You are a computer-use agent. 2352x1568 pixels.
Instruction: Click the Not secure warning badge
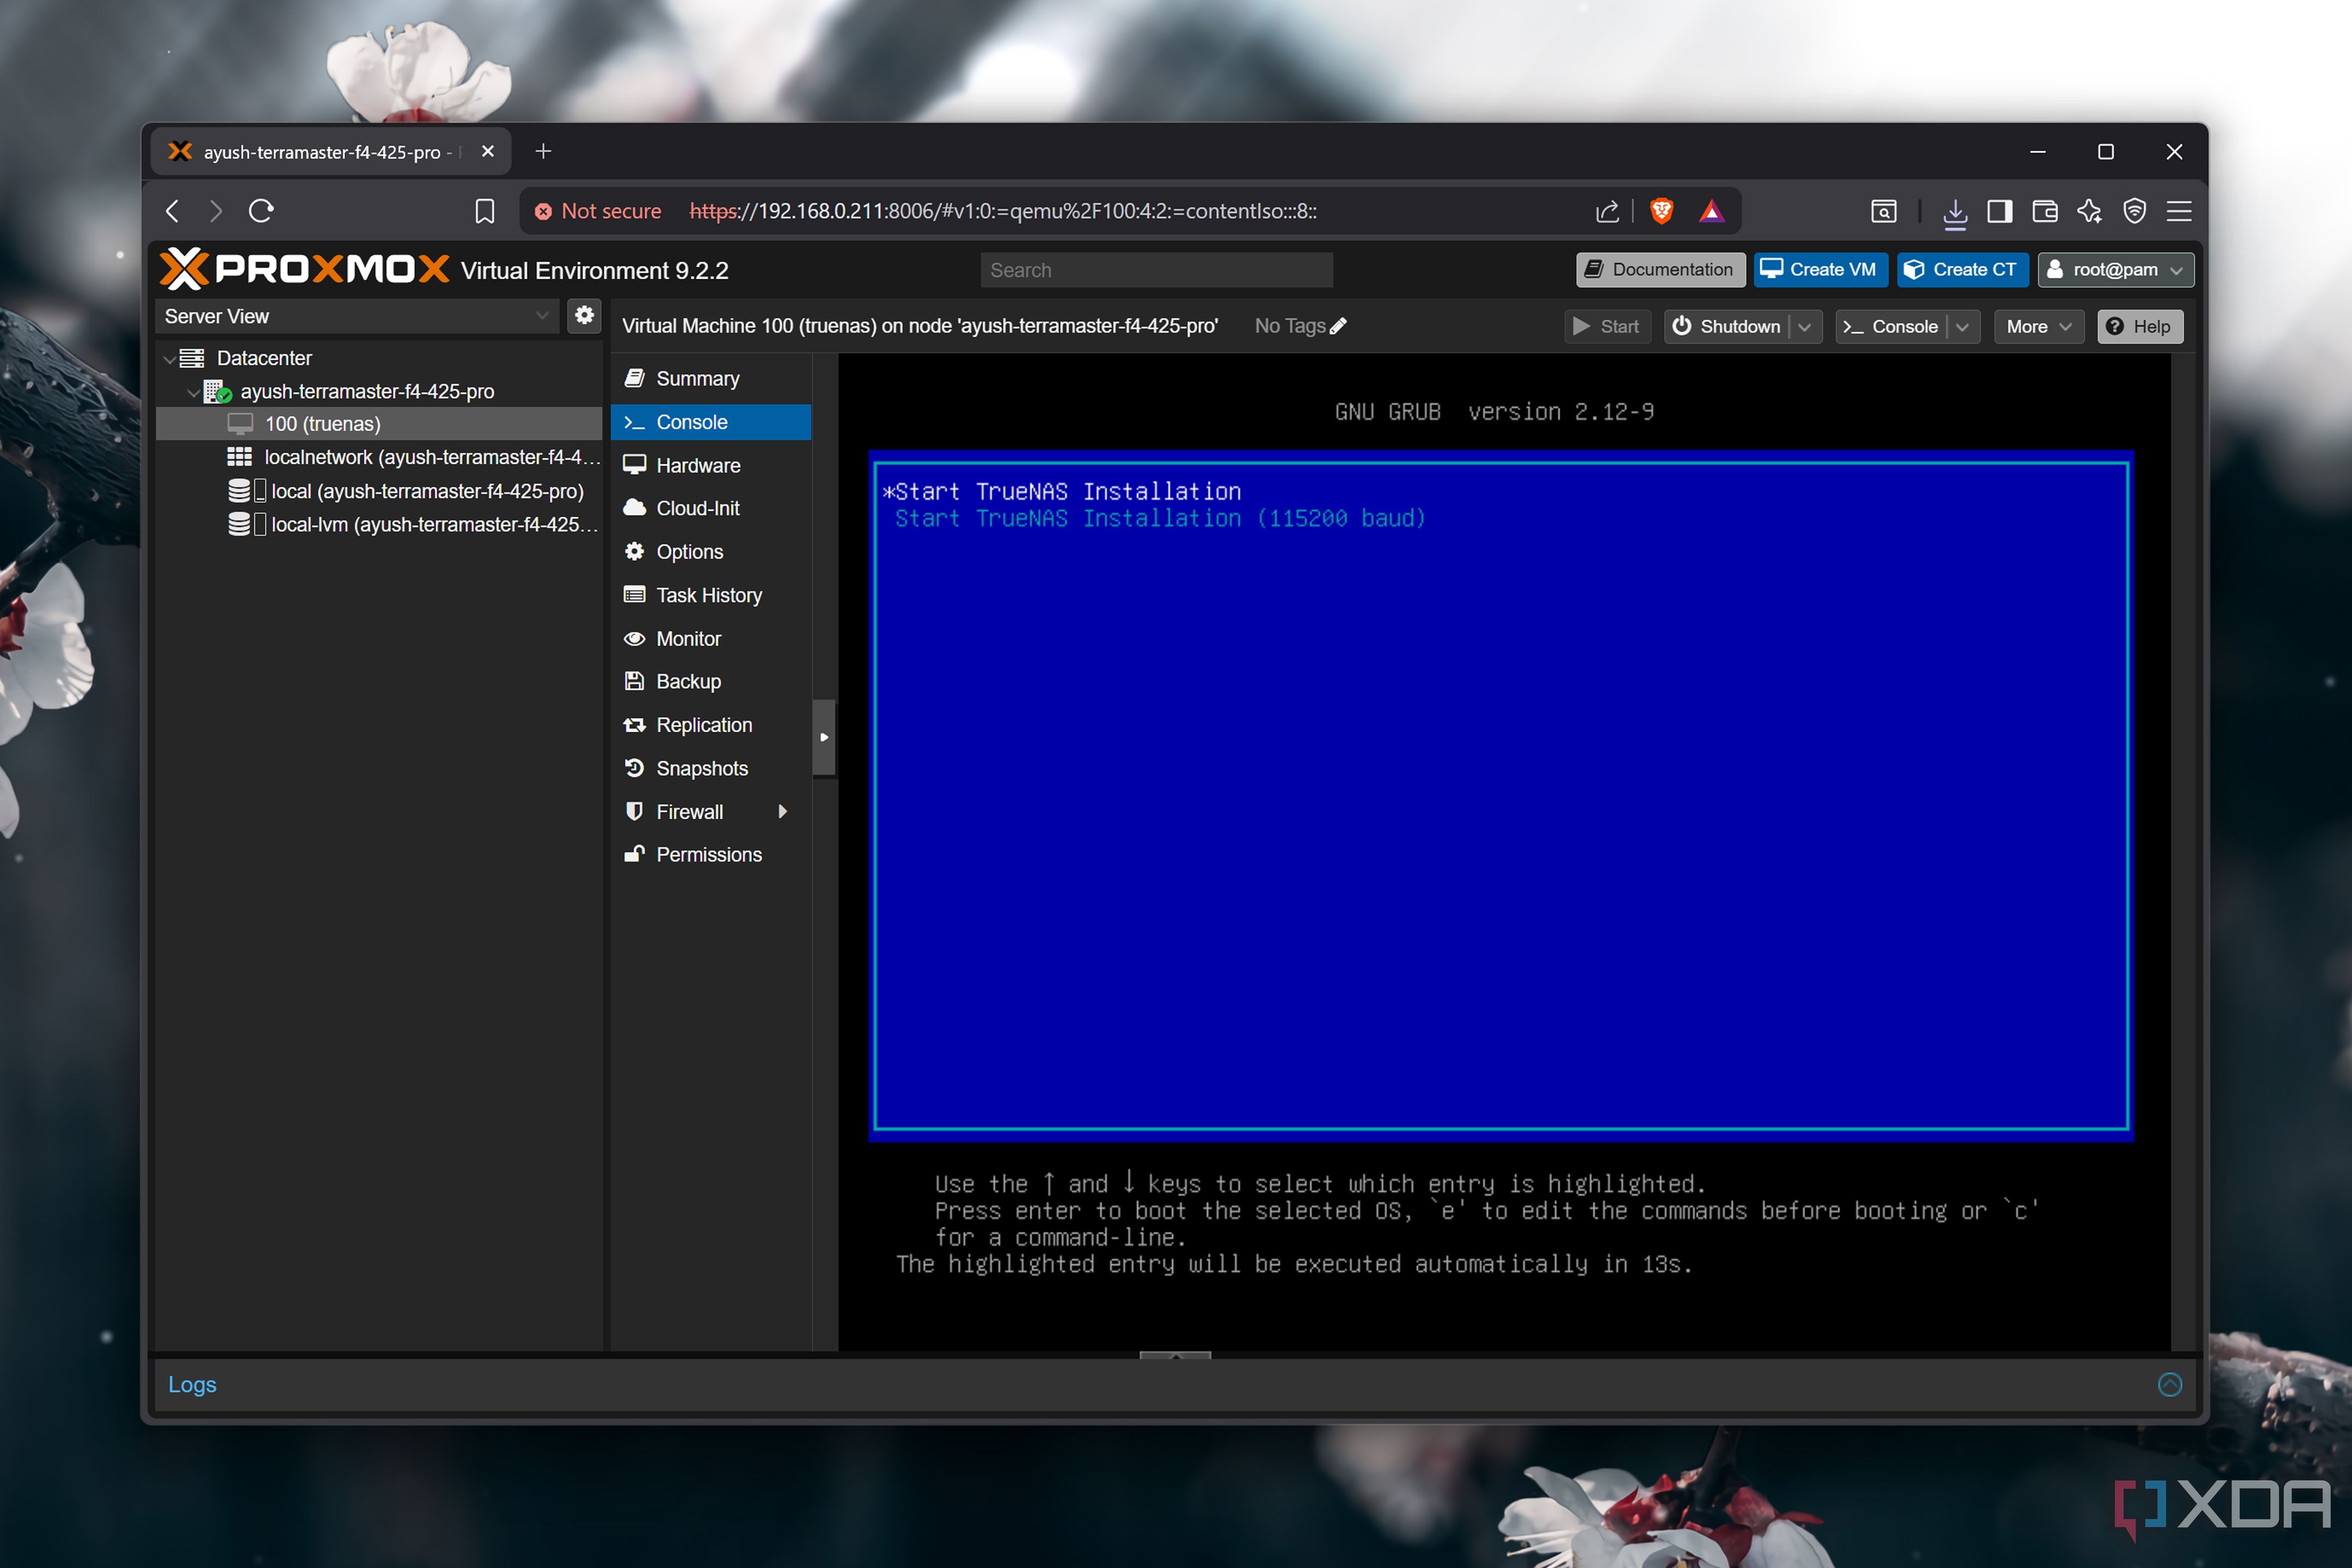[x=598, y=211]
